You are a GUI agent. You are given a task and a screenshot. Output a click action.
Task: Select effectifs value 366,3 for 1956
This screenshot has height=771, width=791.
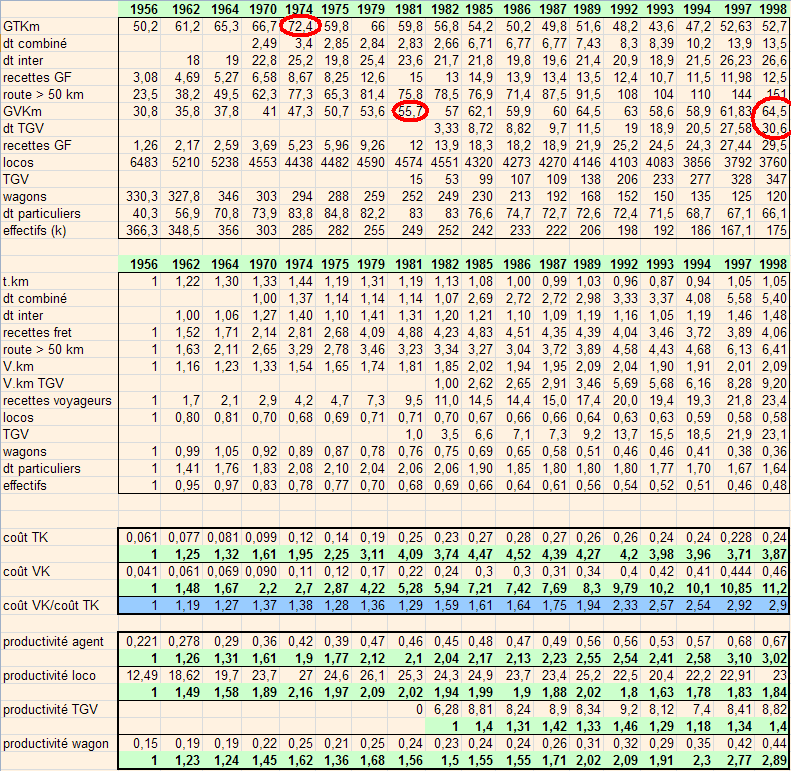pyautogui.click(x=142, y=231)
